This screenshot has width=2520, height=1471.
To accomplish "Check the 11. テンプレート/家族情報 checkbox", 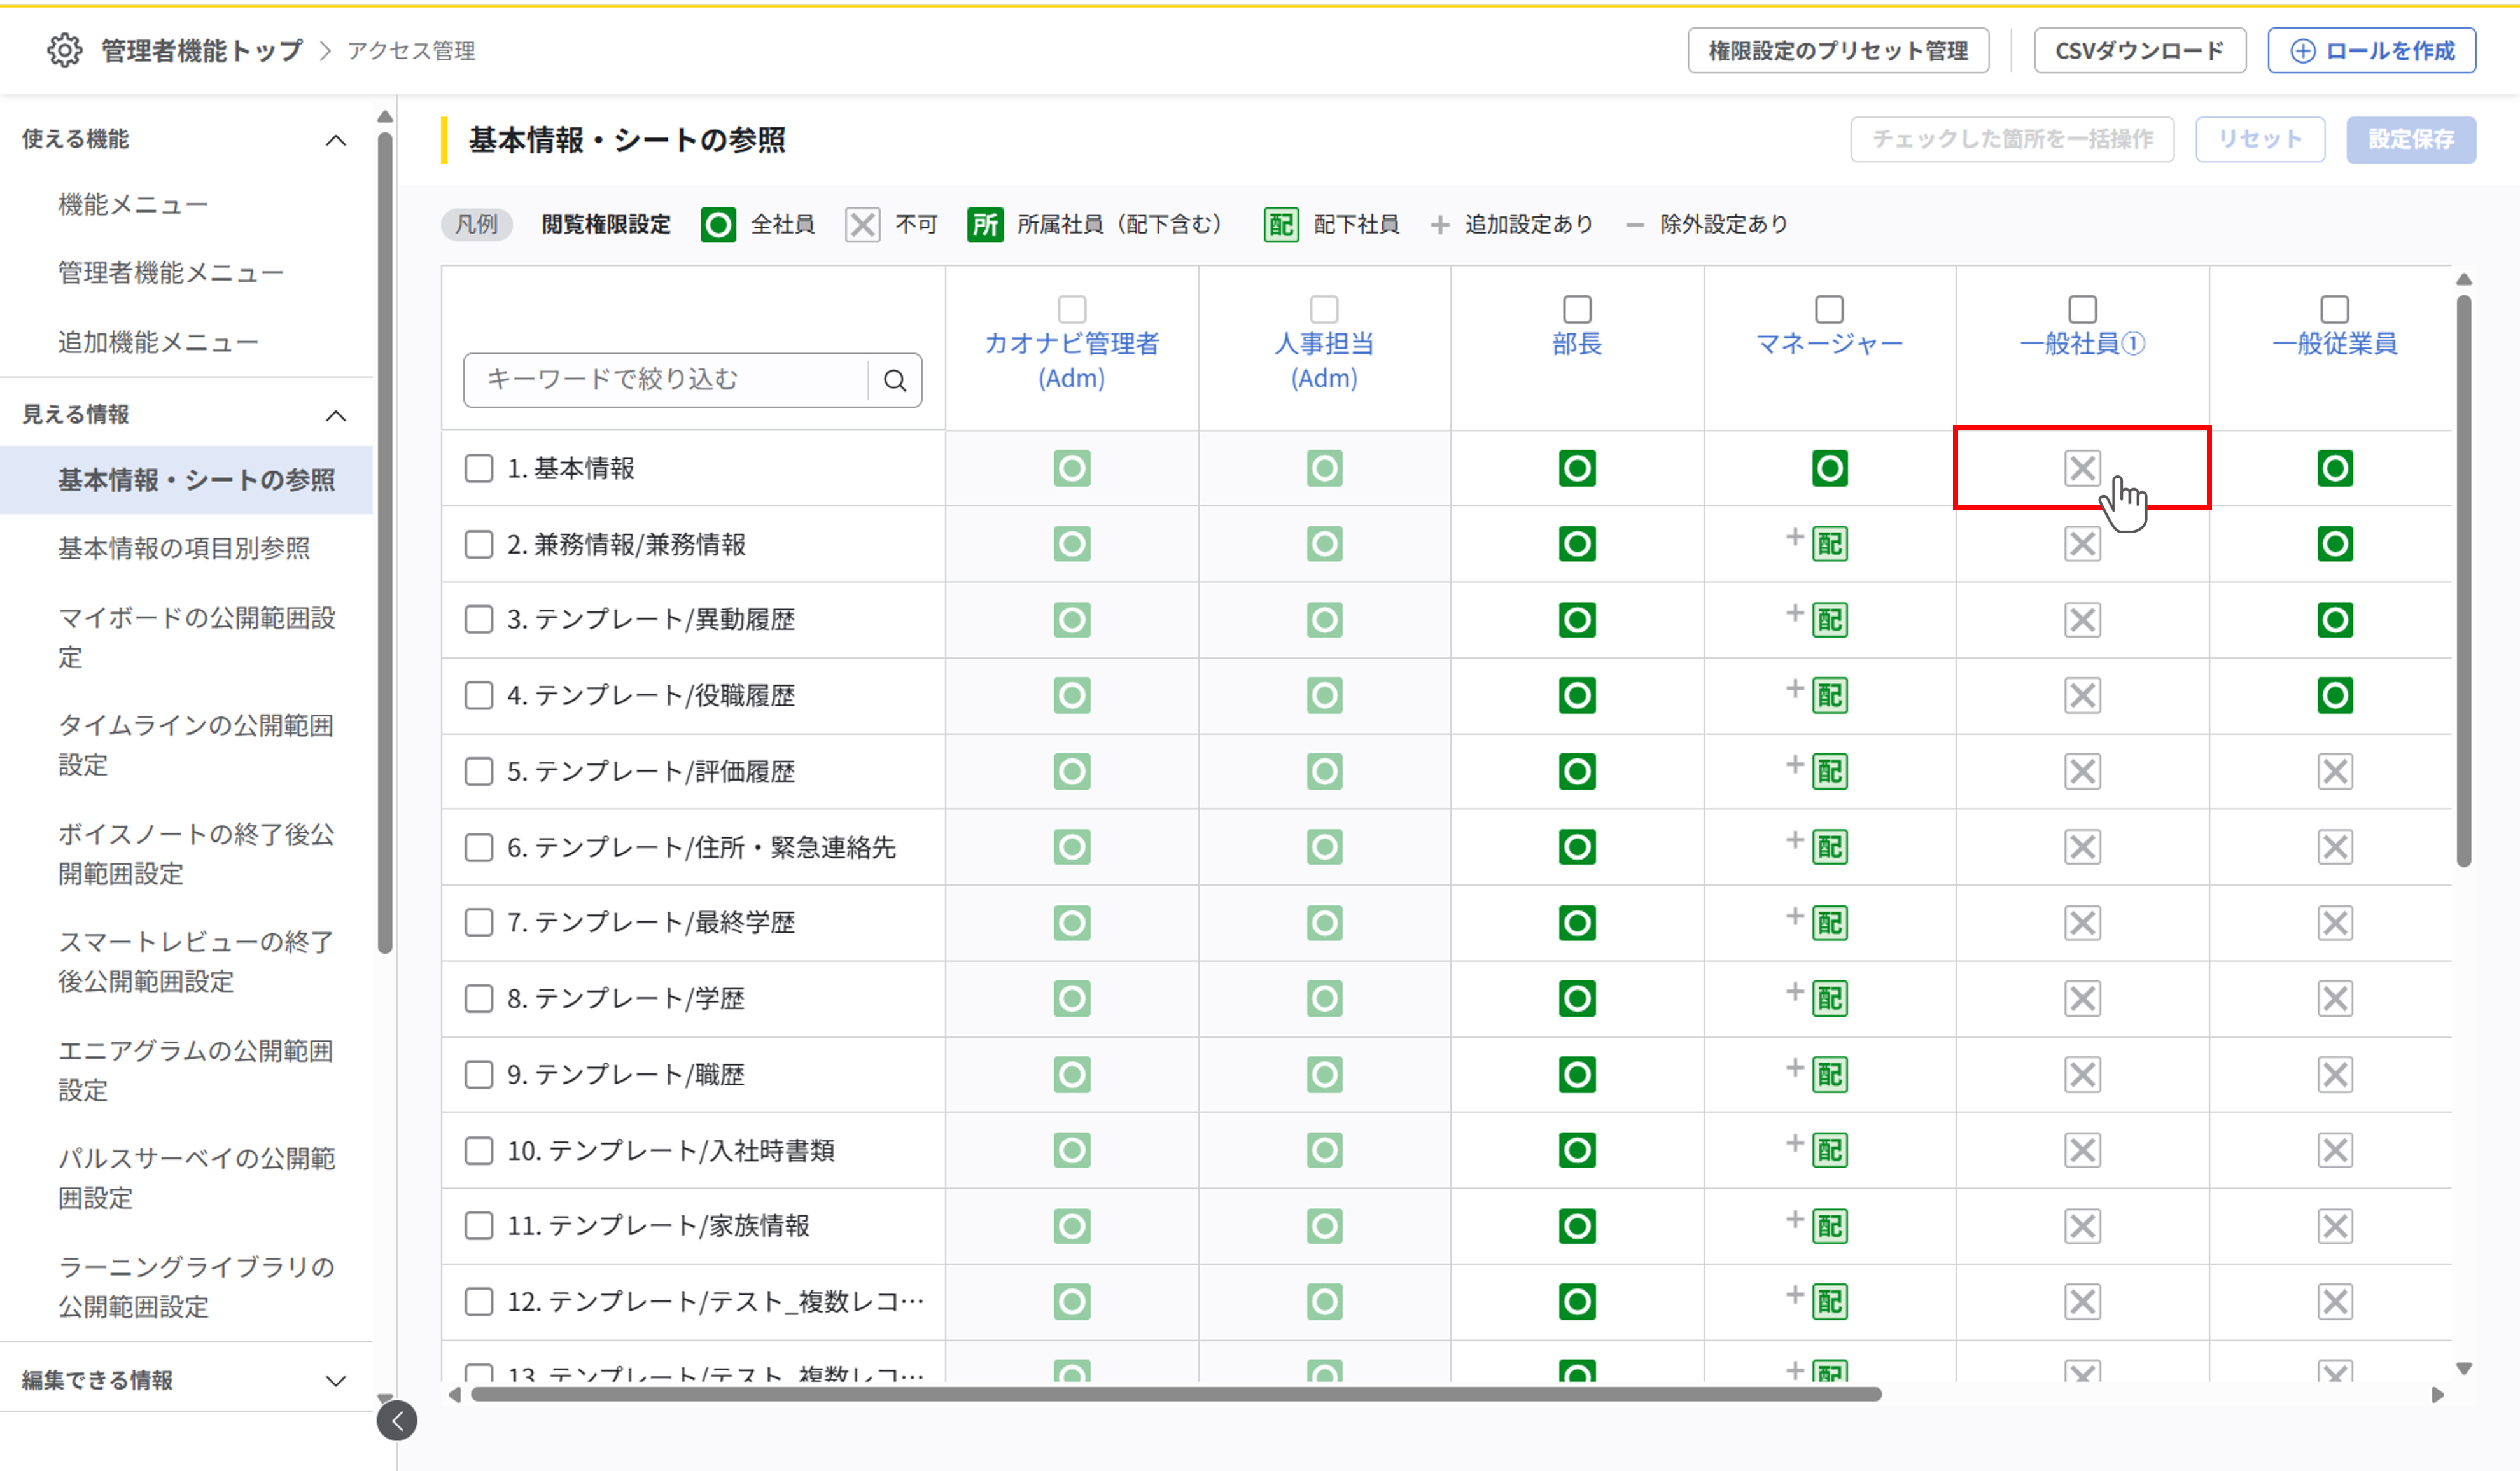I will tap(479, 1226).
